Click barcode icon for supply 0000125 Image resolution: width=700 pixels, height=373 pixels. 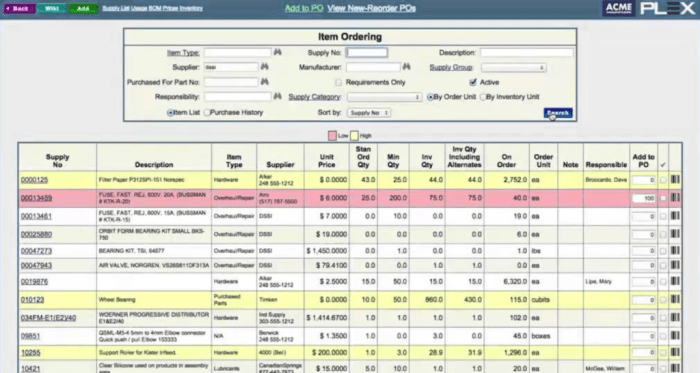[675, 179]
